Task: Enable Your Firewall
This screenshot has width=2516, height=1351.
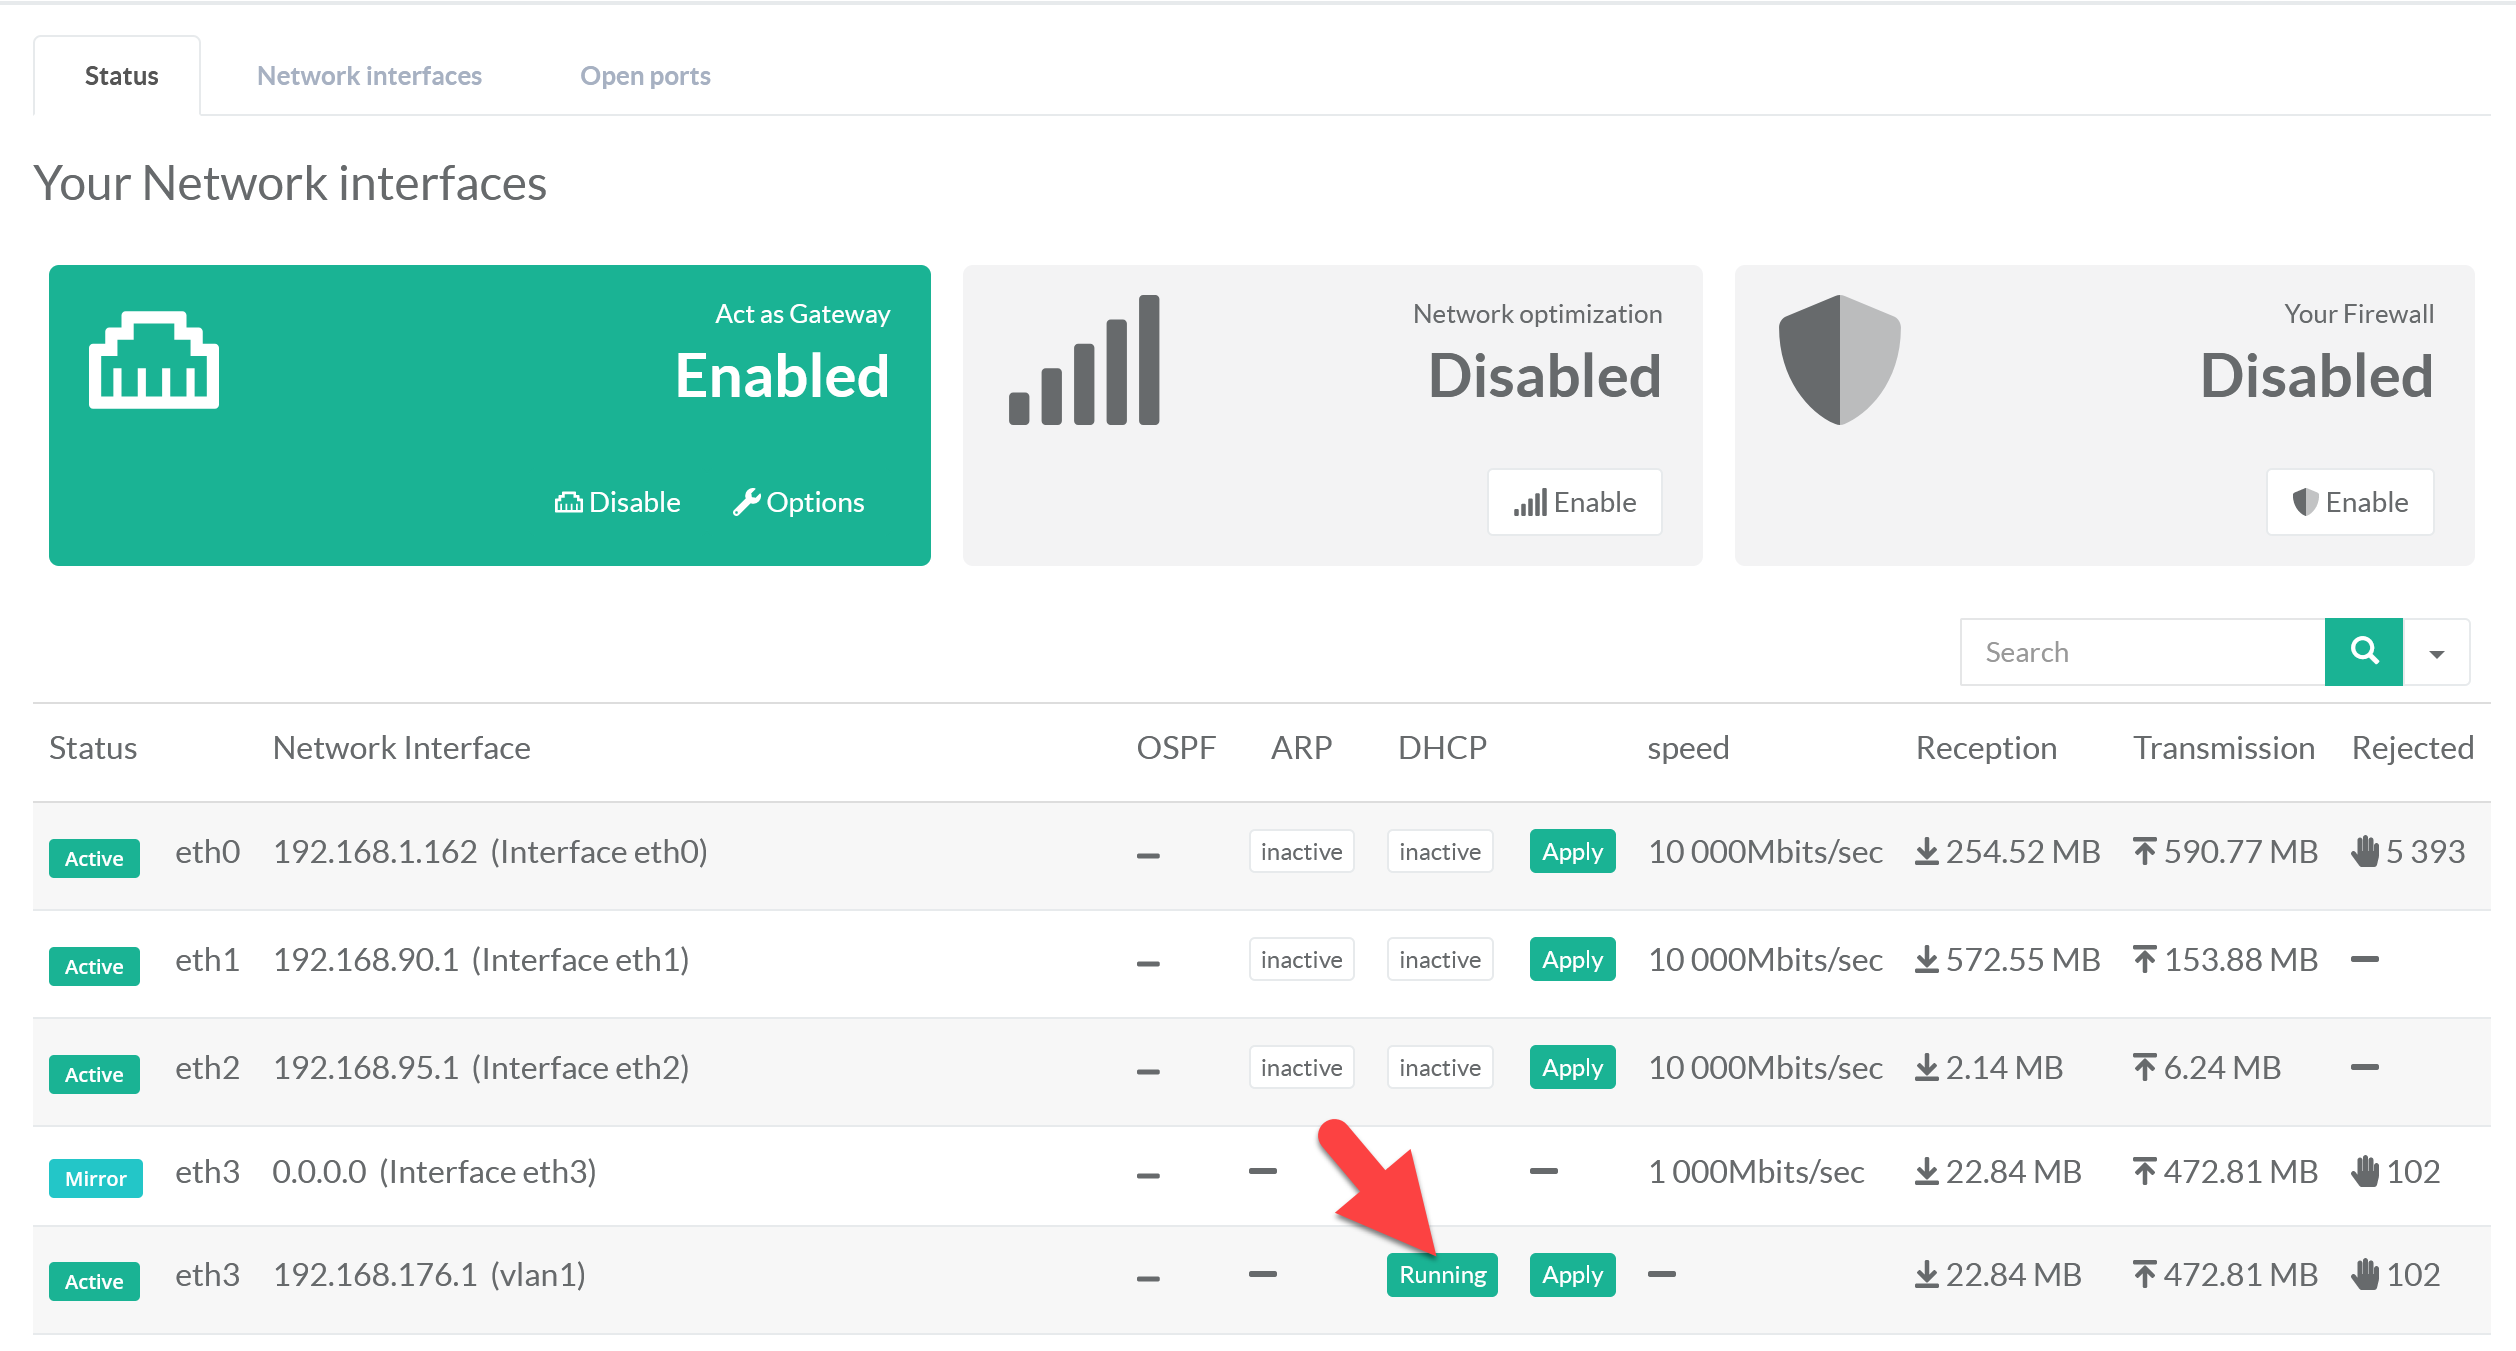Action: (x=2350, y=502)
